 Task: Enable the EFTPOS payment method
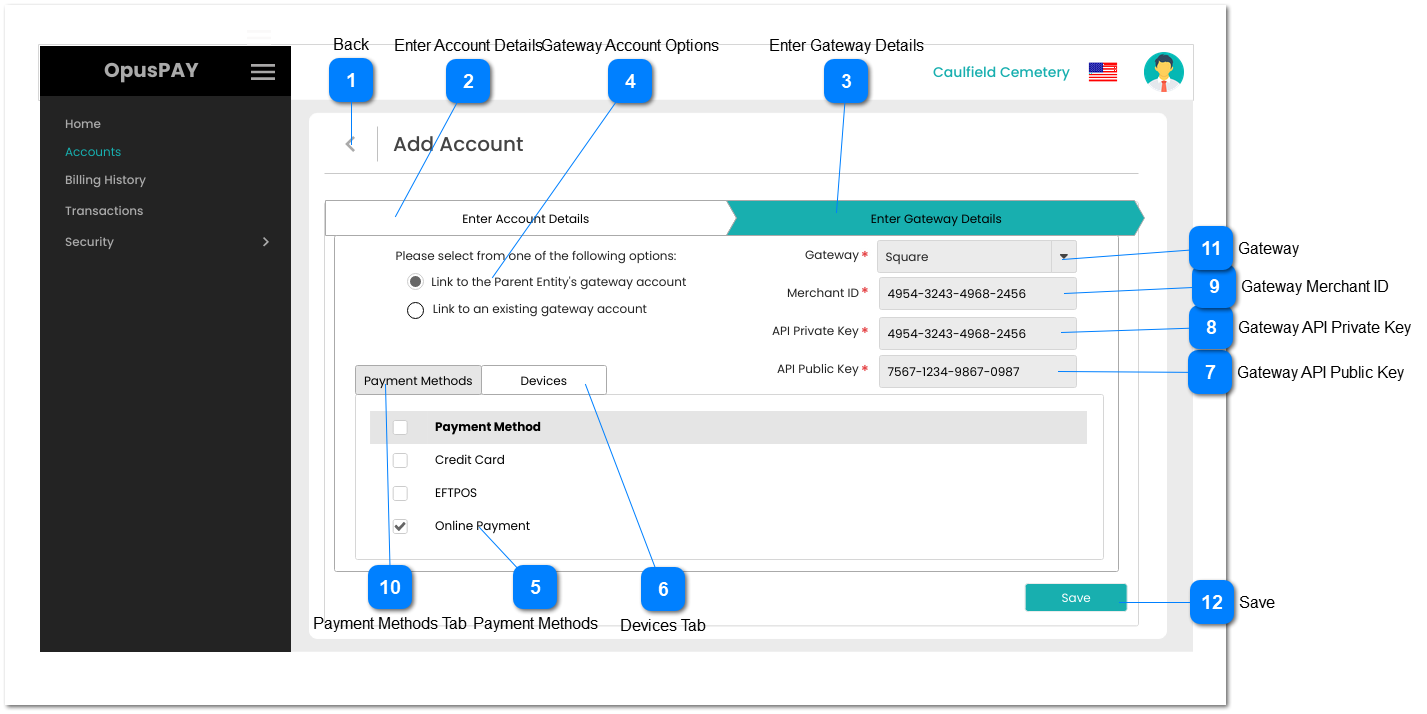[x=400, y=493]
